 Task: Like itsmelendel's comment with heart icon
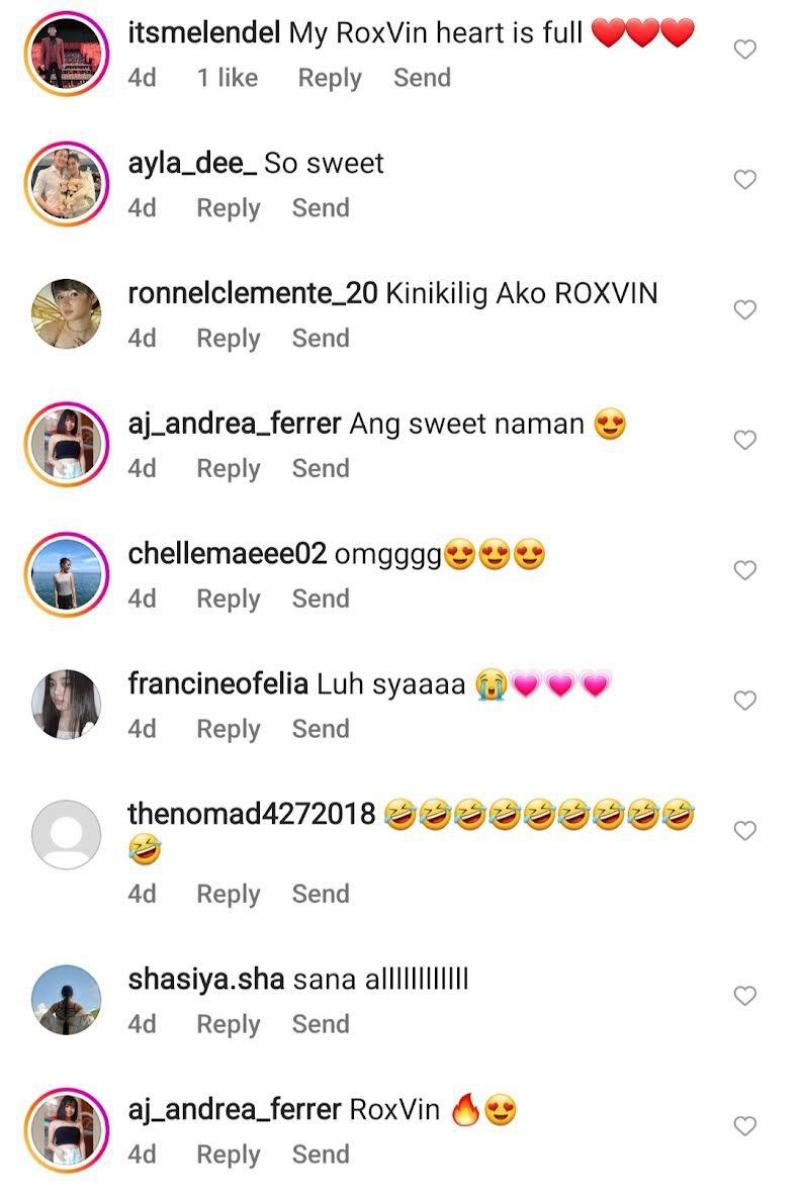pyautogui.click(x=744, y=50)
